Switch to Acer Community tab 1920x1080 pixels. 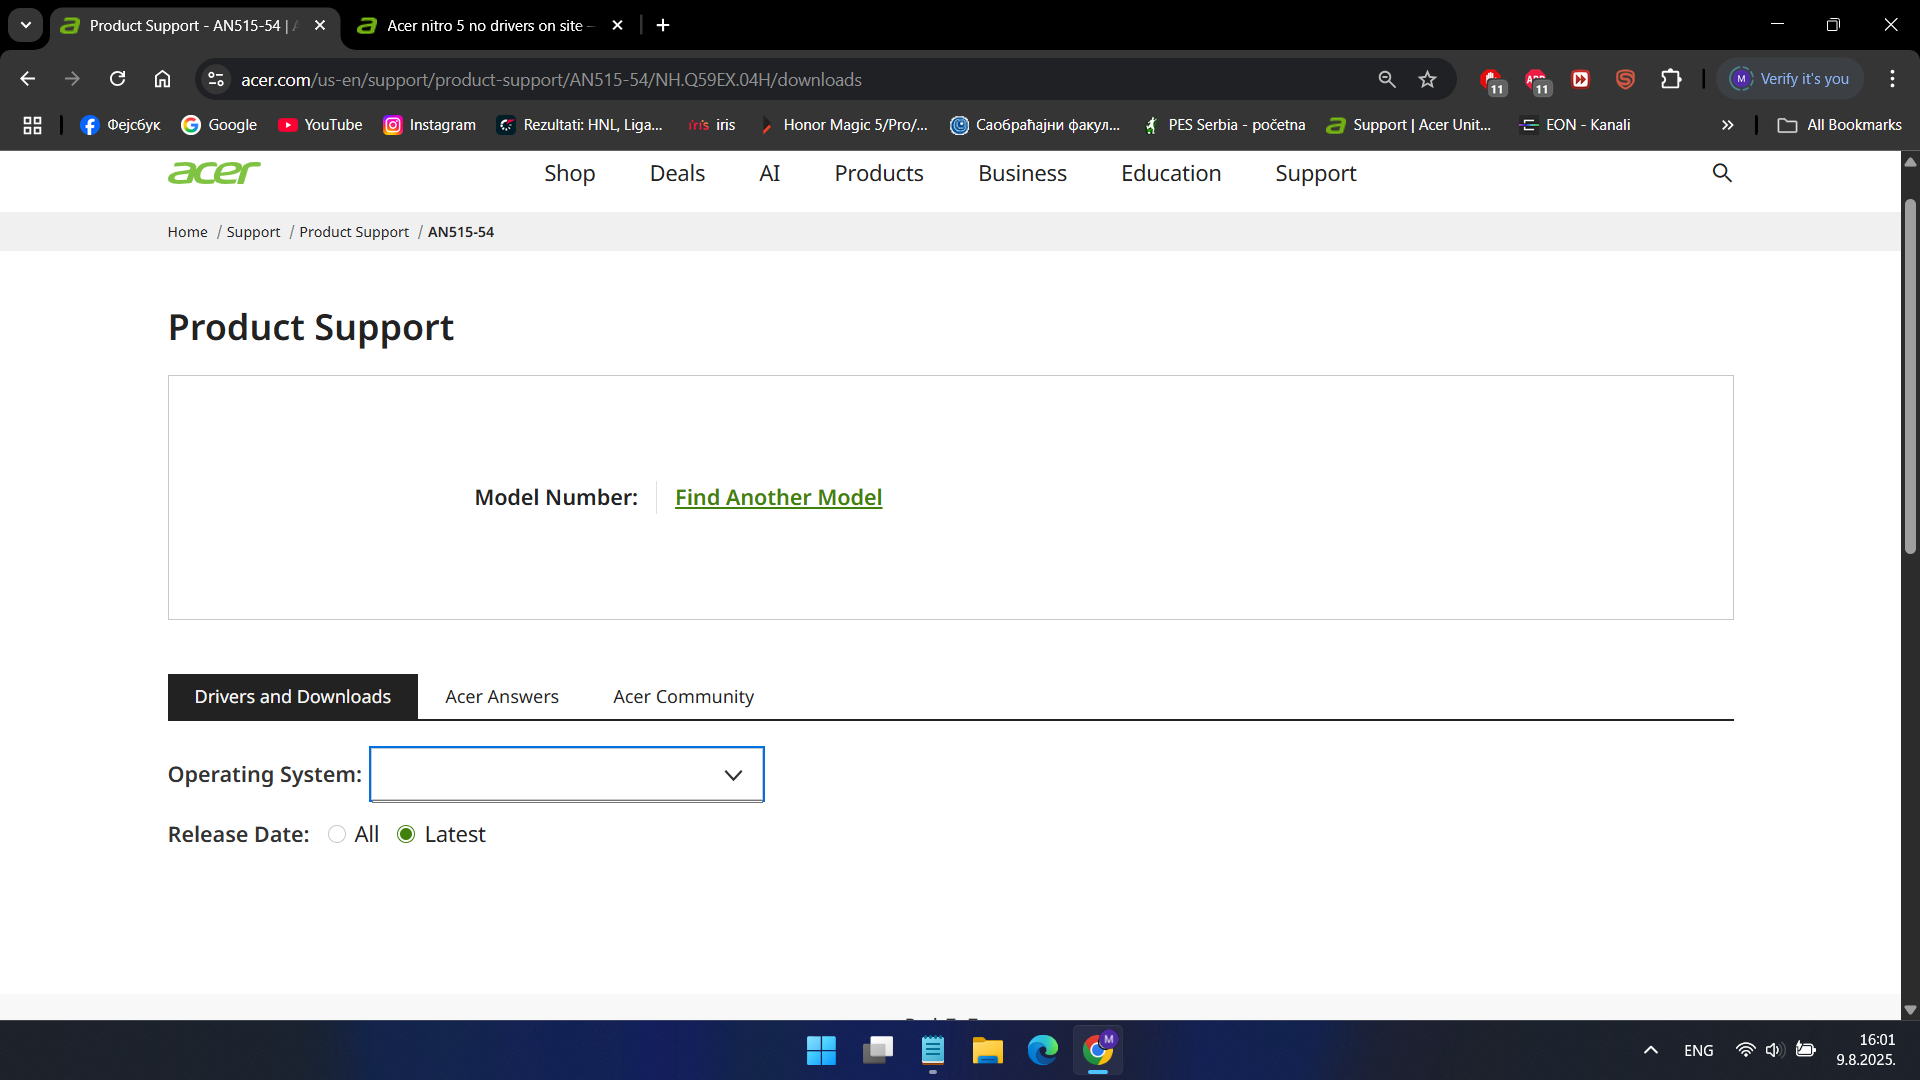click(683, 697)
